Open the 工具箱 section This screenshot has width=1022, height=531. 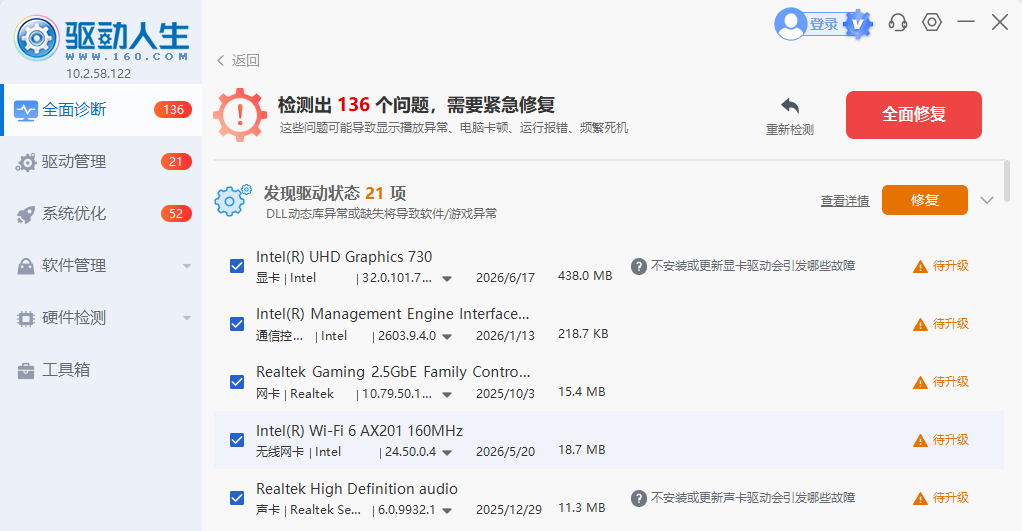(x=101, y=370)
